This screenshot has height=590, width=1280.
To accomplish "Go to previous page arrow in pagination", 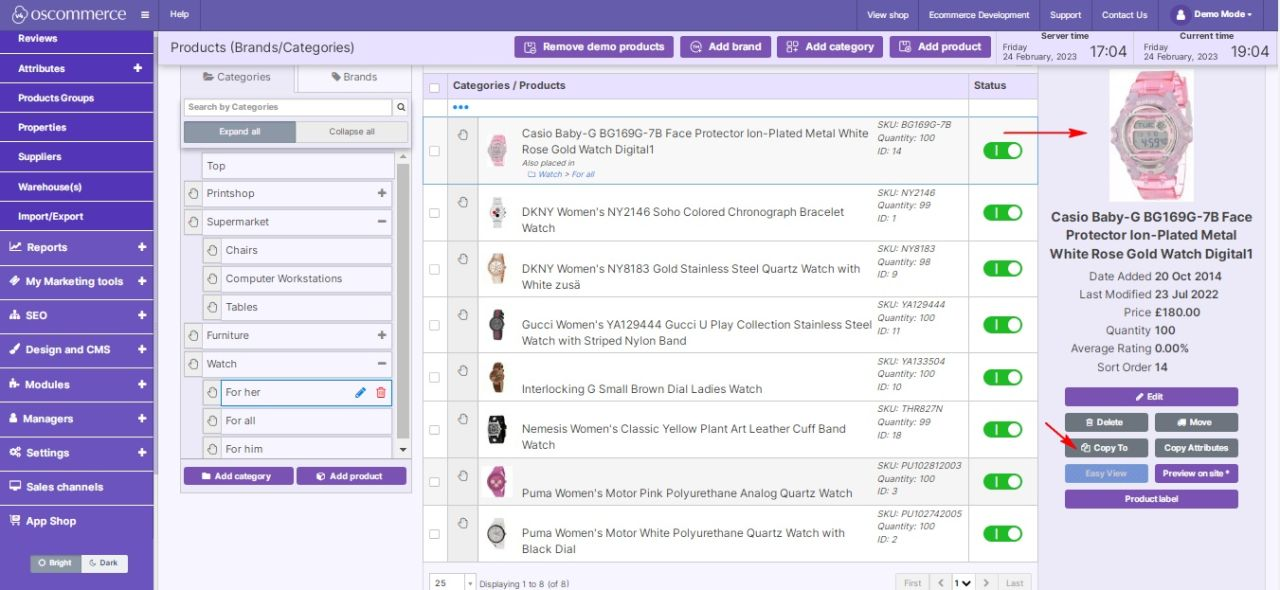I will (940, 583).
